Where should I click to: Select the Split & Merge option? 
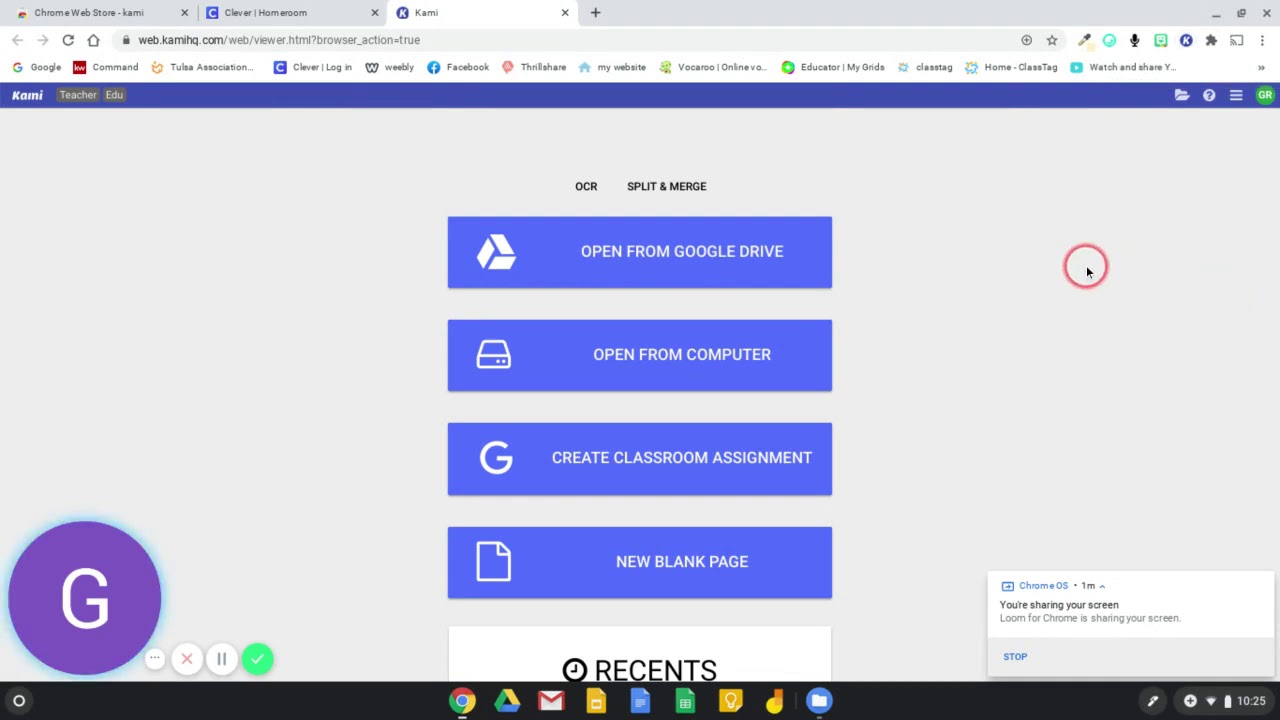667,186
